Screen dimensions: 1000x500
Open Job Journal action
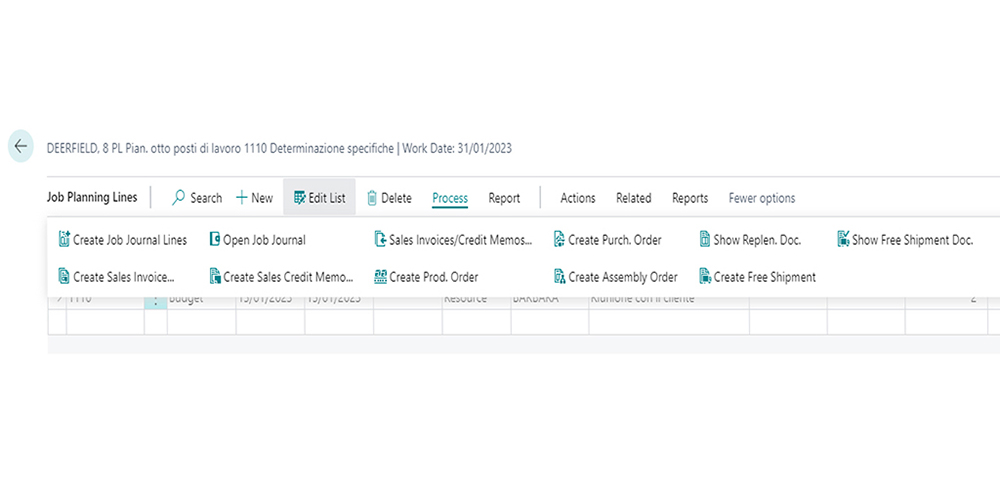(257, 240)
